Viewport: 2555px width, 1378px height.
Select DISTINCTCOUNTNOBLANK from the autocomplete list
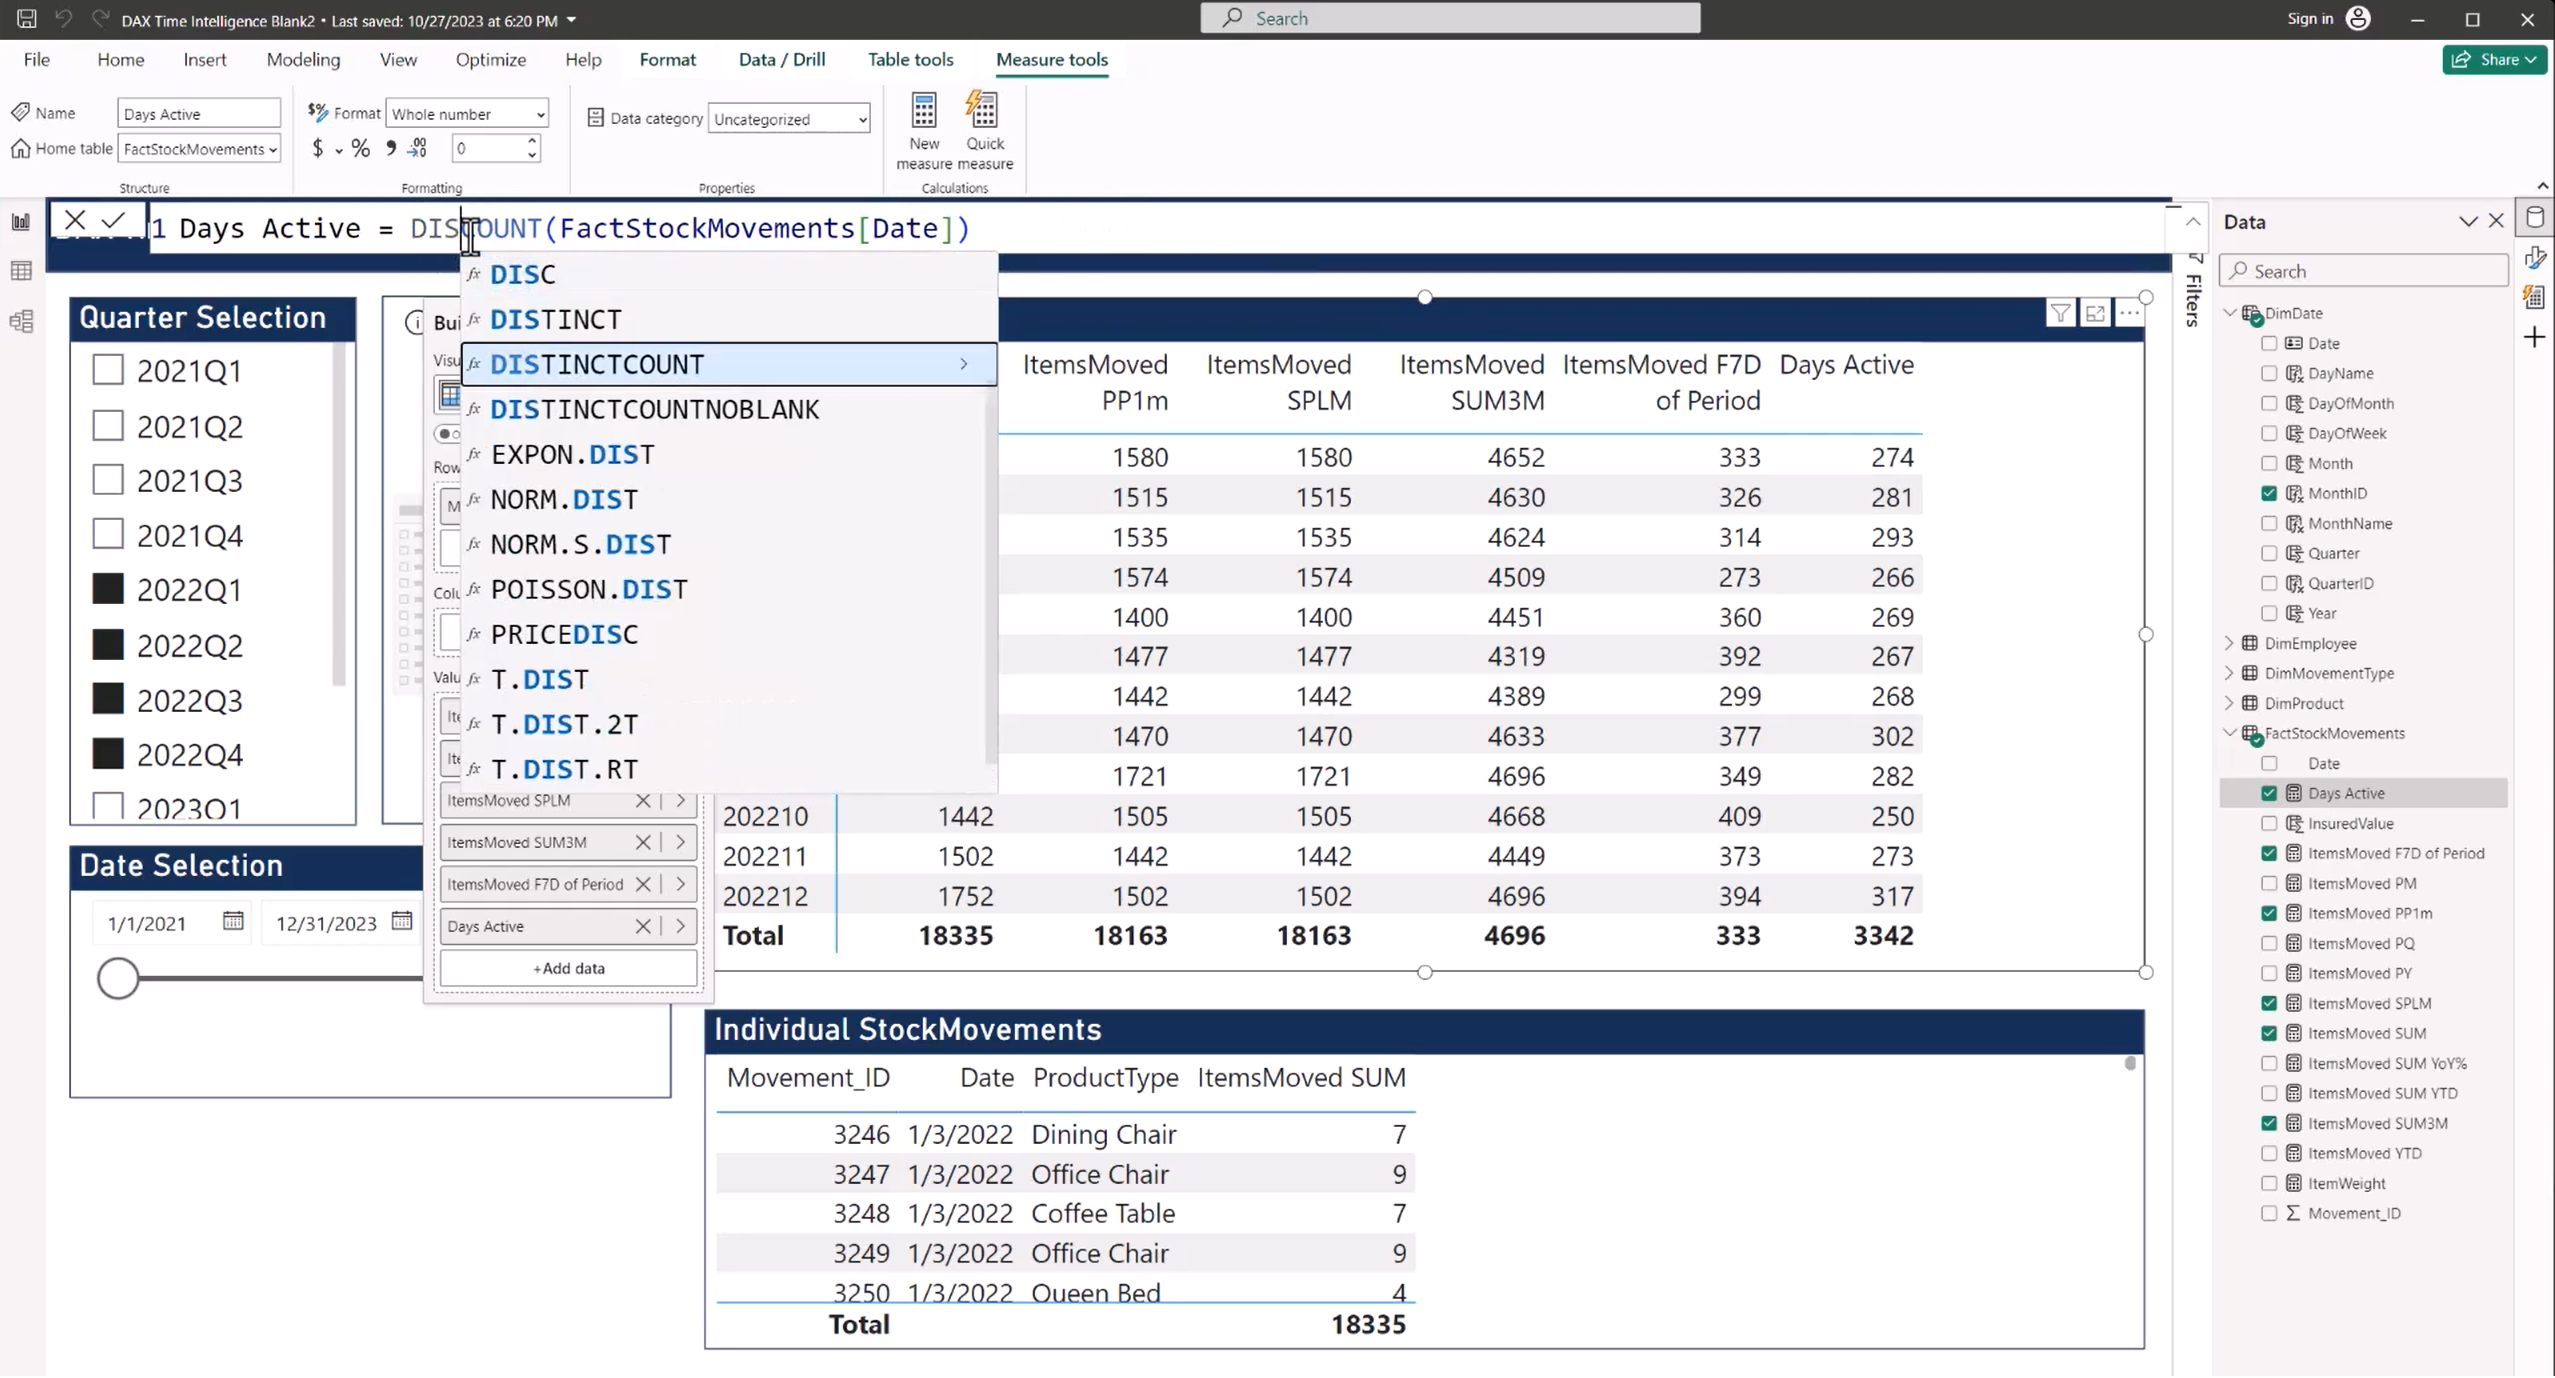(x=654, y=409)
